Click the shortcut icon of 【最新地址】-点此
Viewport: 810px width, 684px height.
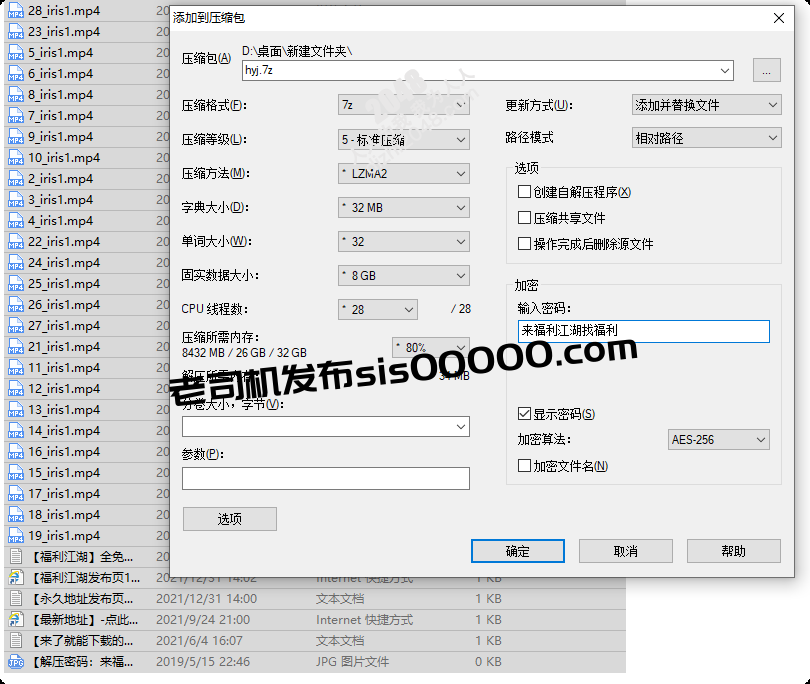coord(14,619)
